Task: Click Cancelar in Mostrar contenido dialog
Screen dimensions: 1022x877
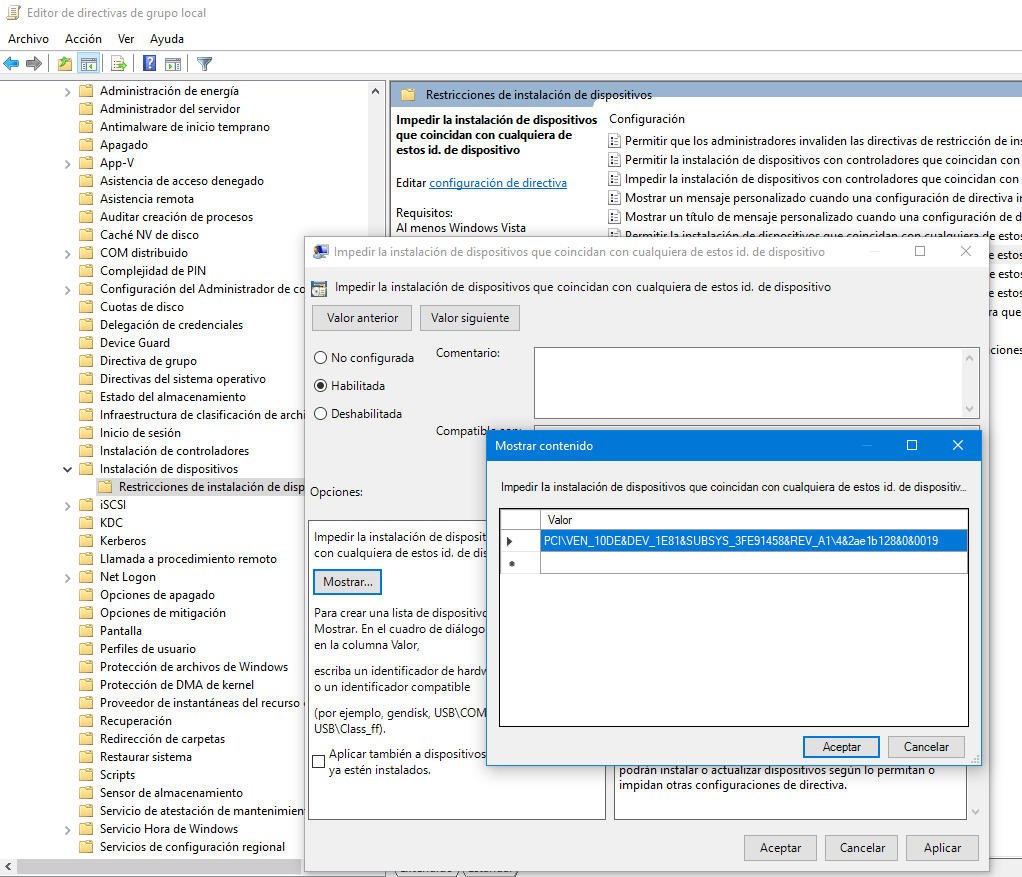Action: [926, 747]
